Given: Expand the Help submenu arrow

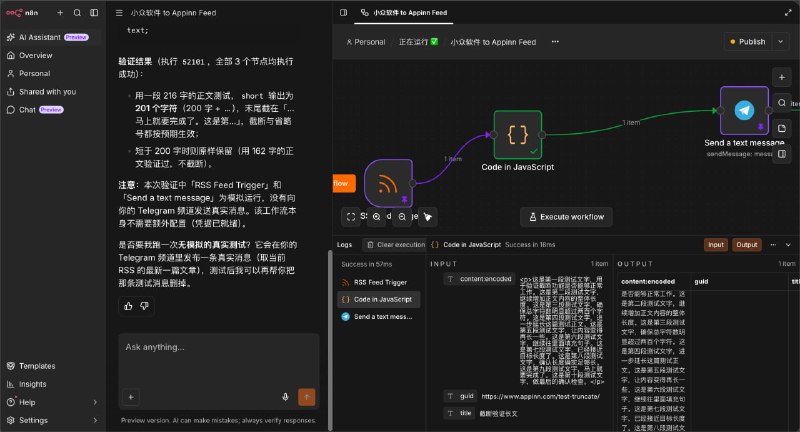Looking at the screenshot, I should (x=95, y=402).
